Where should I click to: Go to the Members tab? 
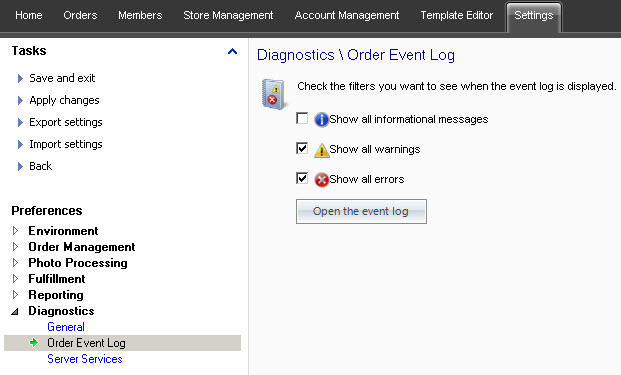click(140, 15)
